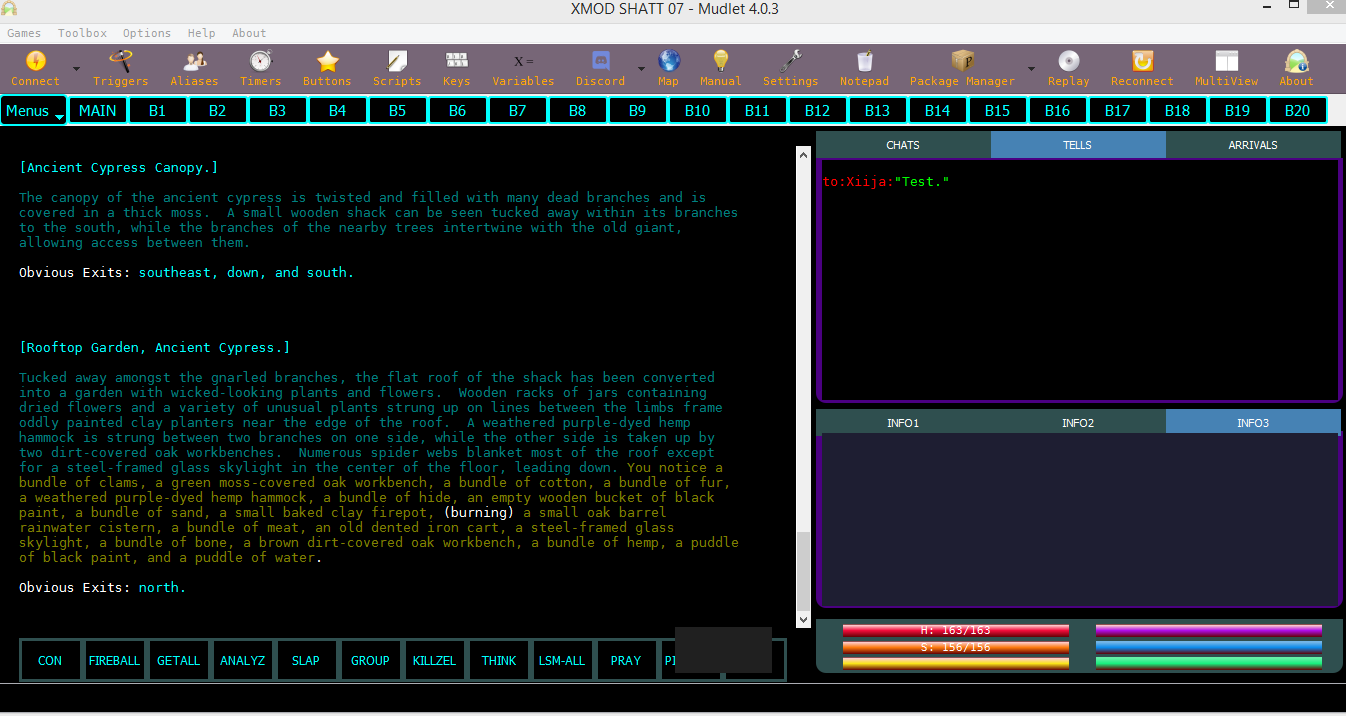Open the Toolbox menu

[82, 33]
